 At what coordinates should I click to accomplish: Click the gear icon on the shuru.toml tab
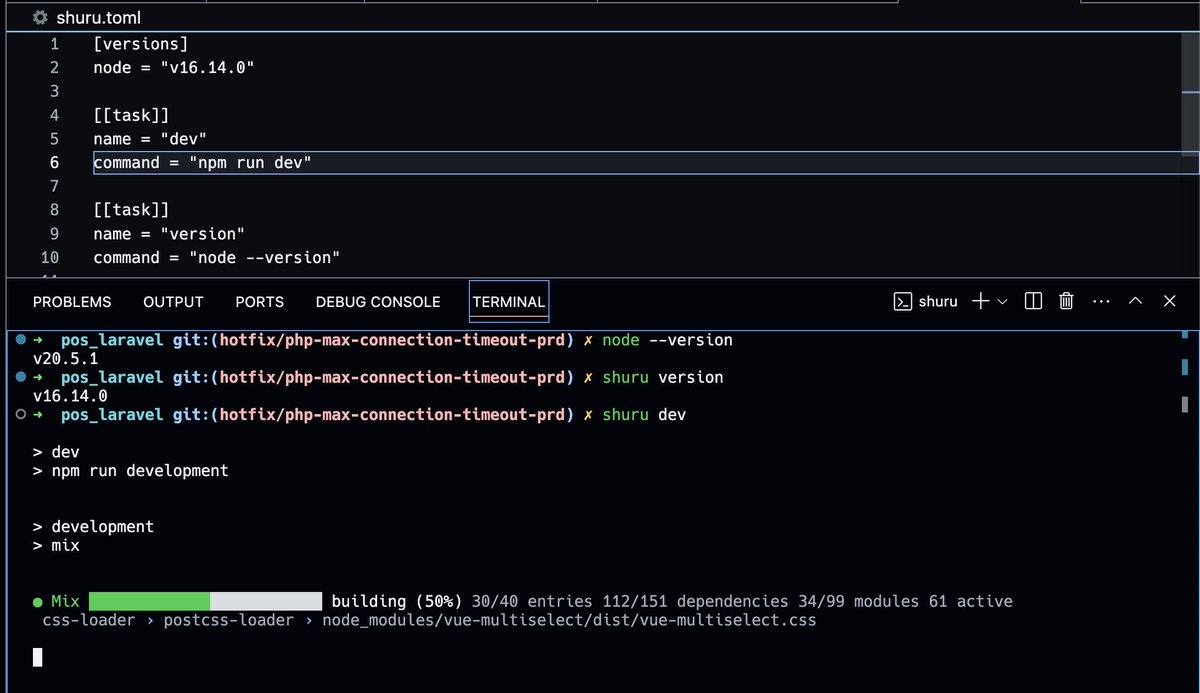38,17
